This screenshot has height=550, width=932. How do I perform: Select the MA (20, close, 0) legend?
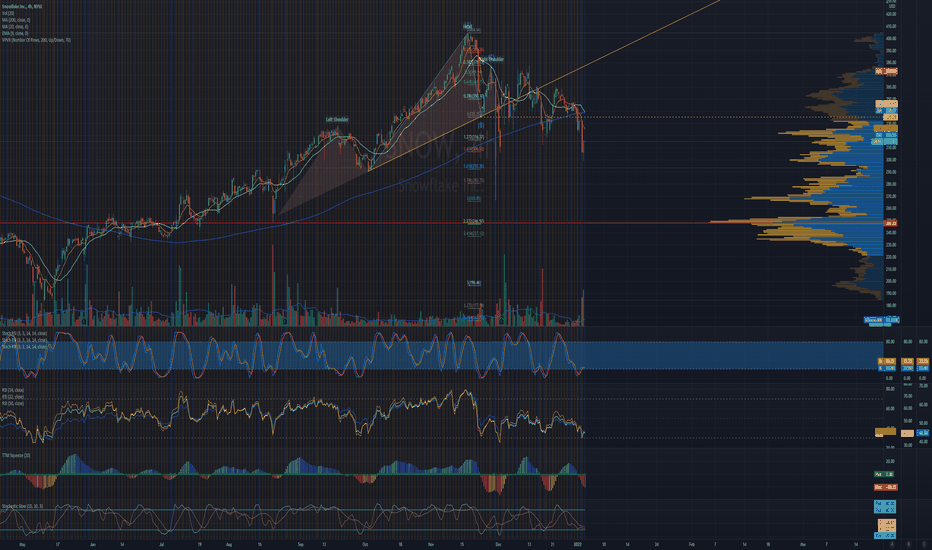(15, 26)
